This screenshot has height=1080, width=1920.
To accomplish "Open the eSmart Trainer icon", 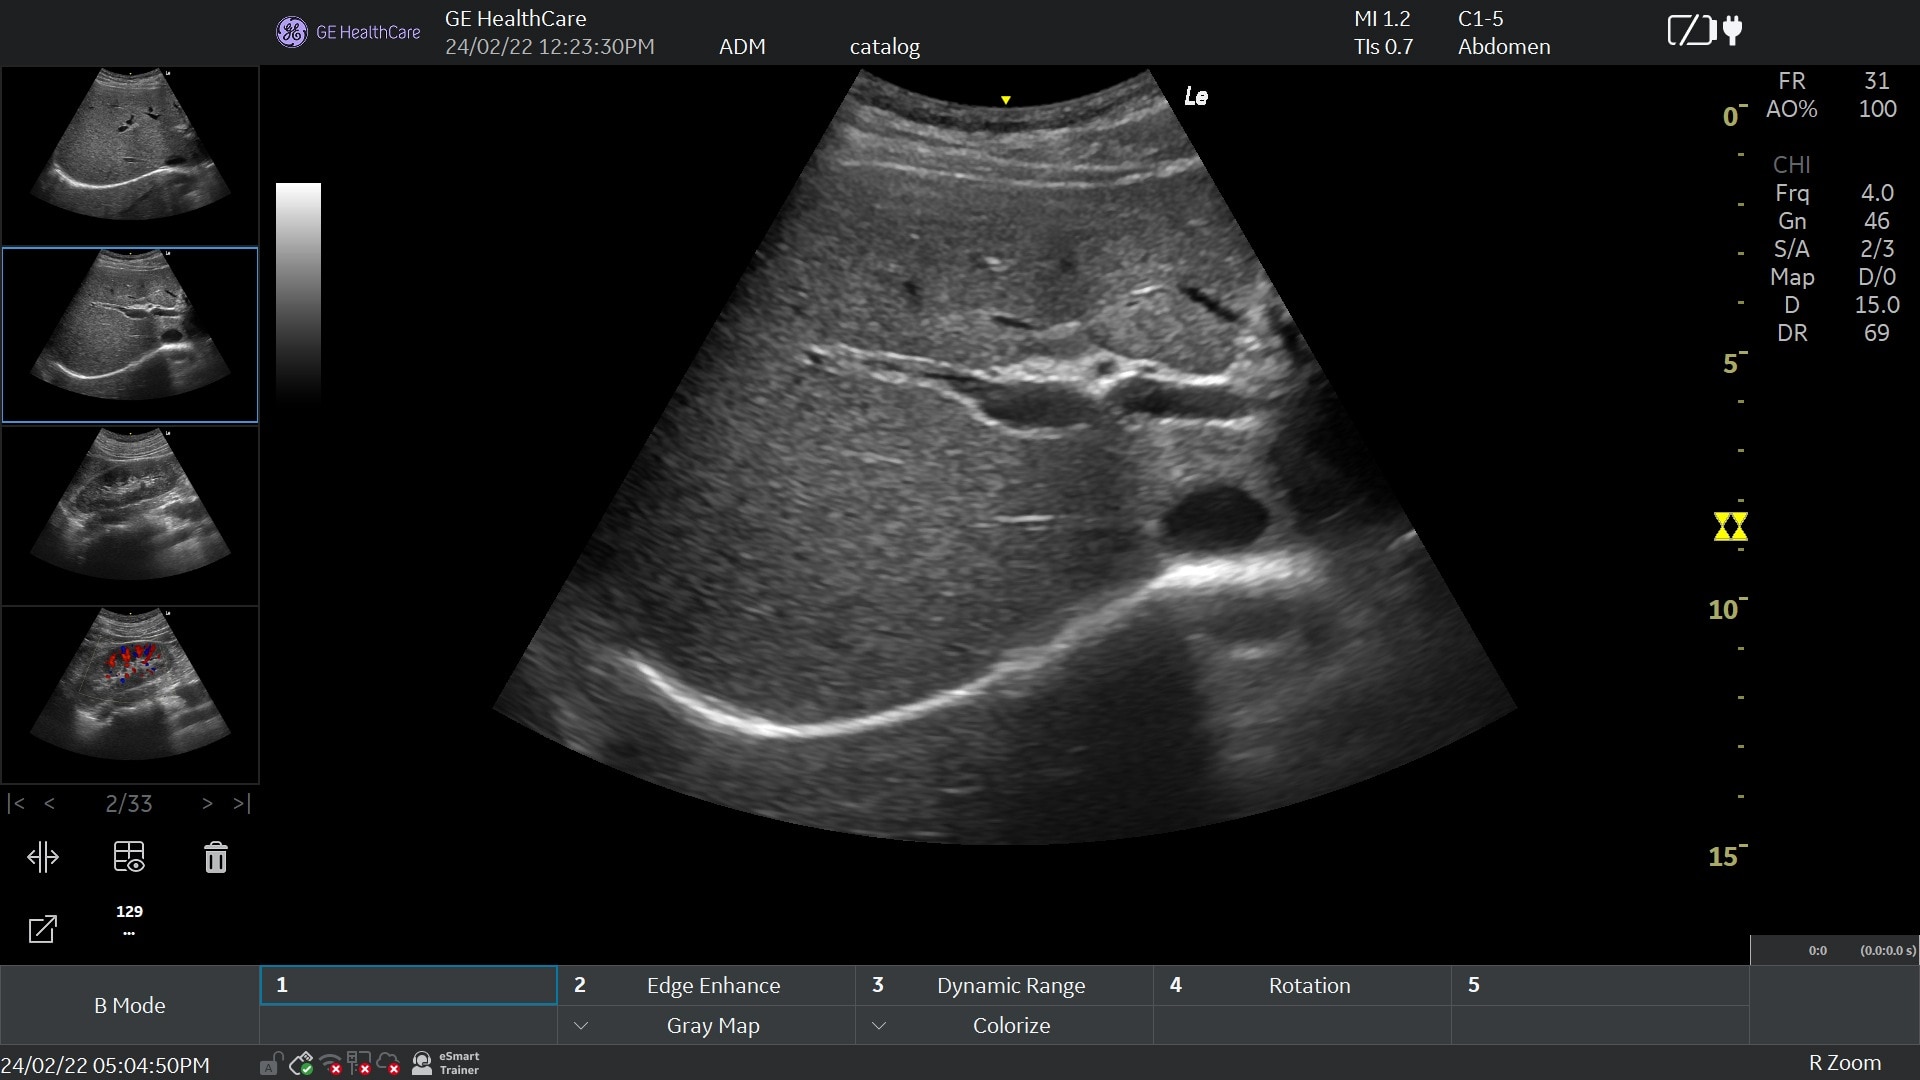I will point(446,1063).
